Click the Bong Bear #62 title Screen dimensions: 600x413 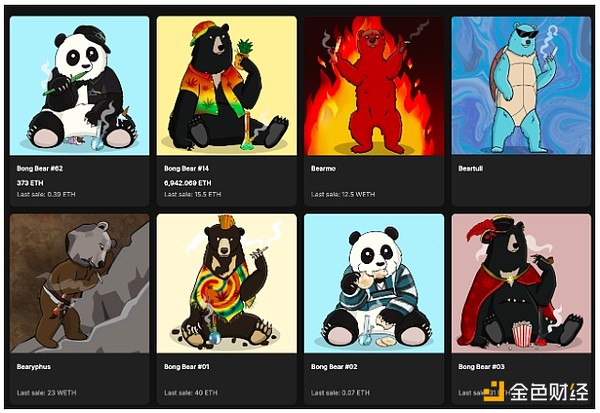click(x=40, y=168)
